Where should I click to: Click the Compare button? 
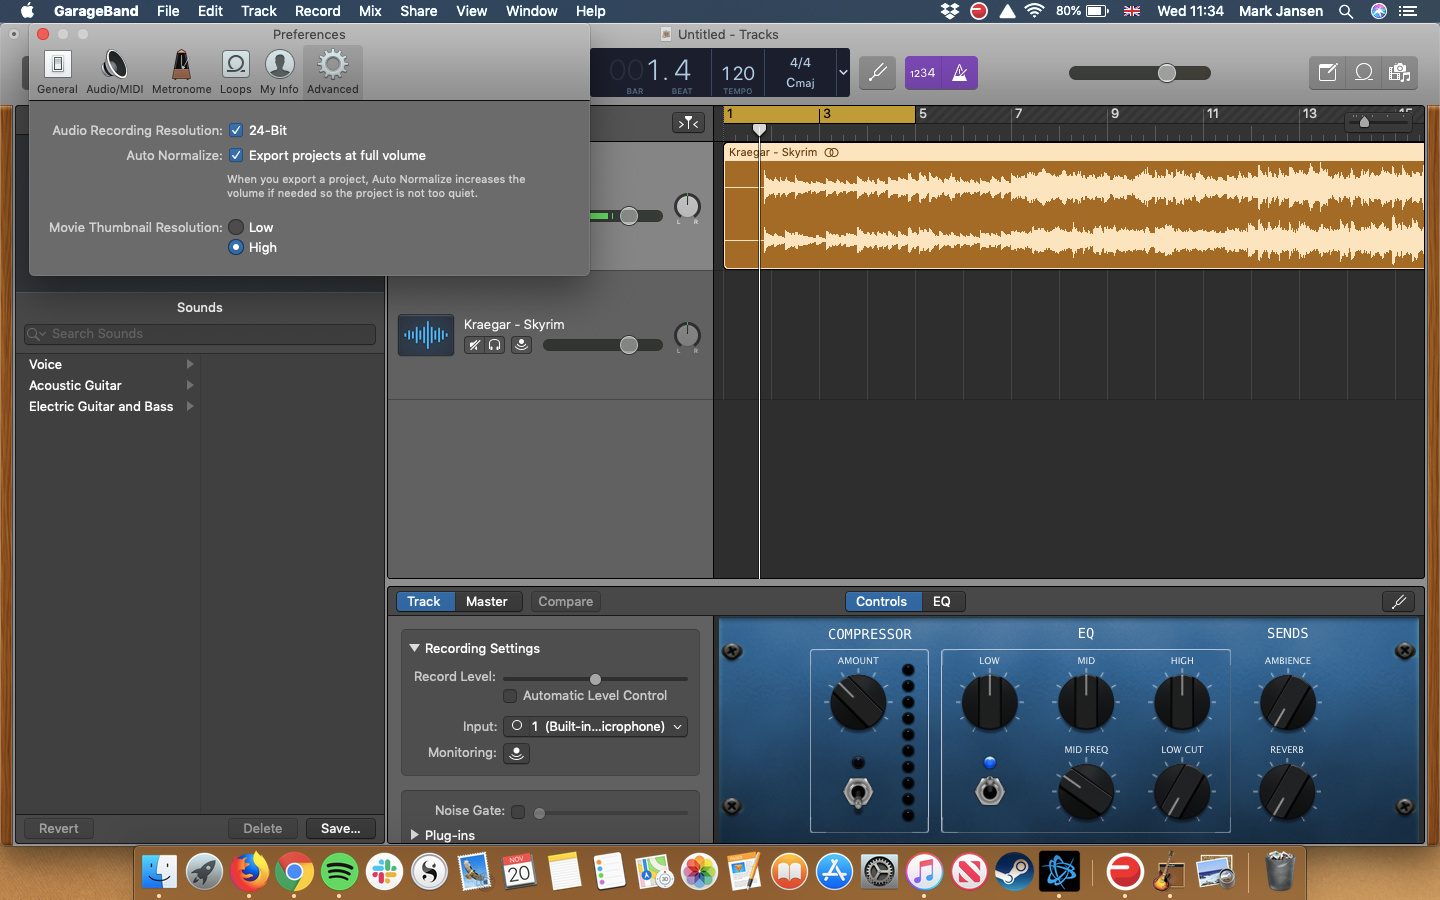(565, 601)
